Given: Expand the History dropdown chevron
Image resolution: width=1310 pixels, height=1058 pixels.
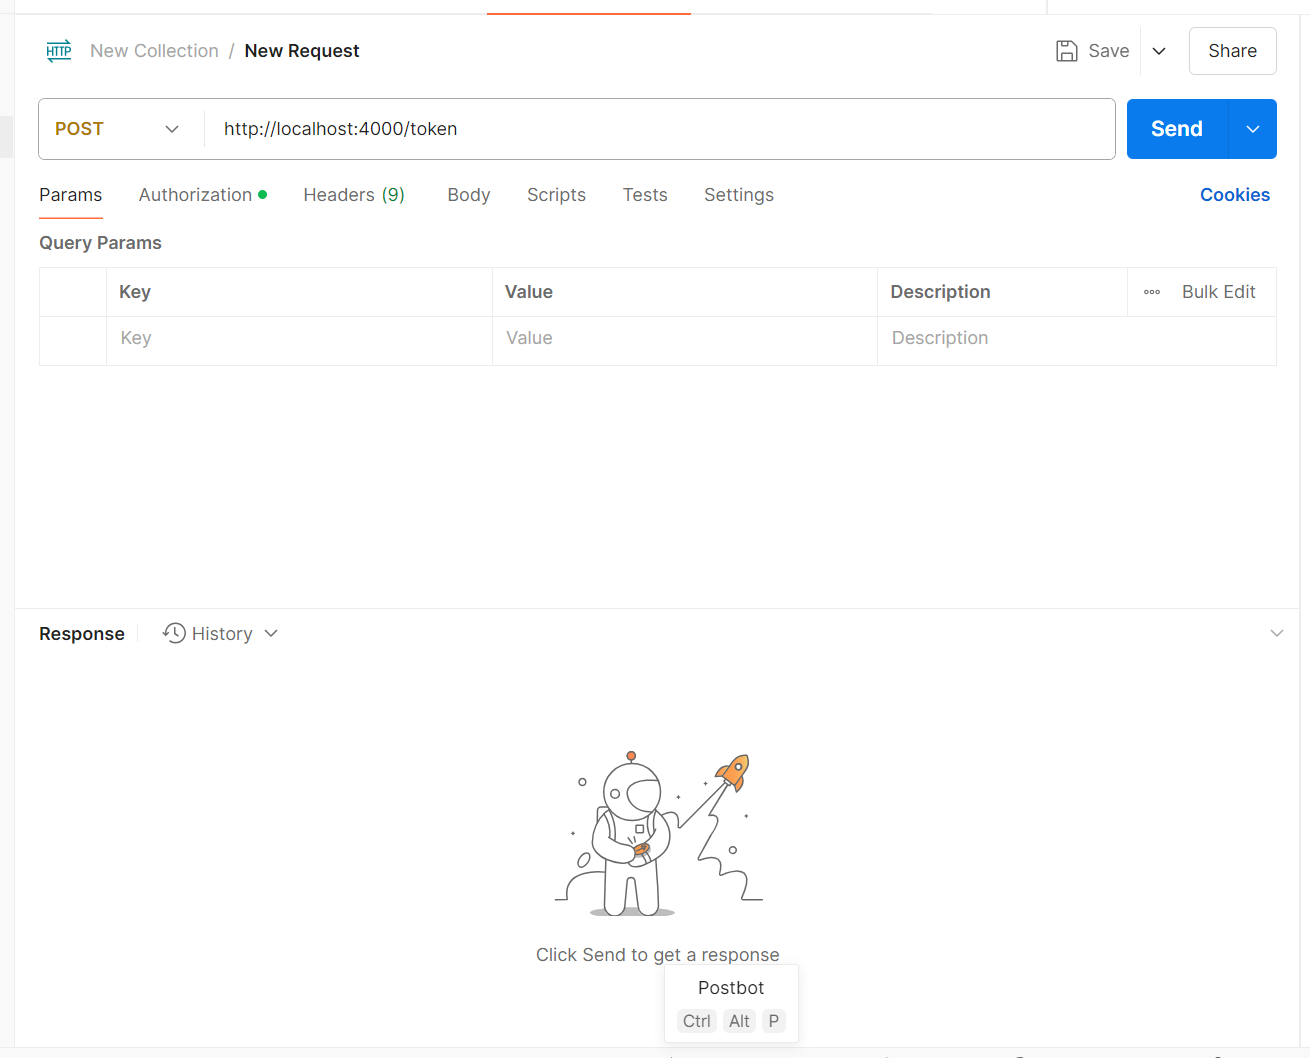Looking at the screenshot, I should pos(271,633).
